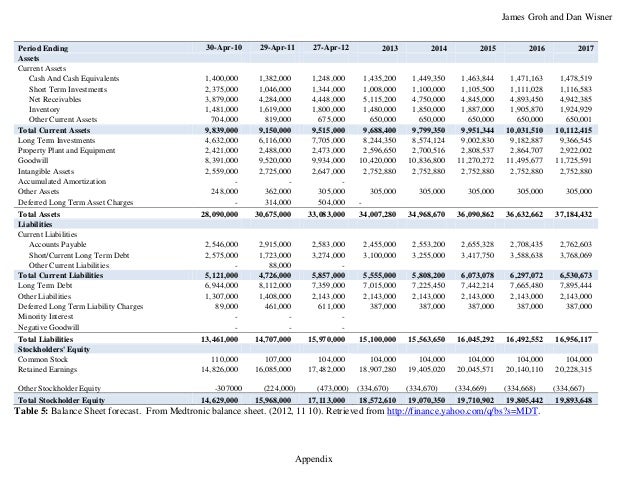Click the 'Total Current Liabilities' row label
The height and width of the screenshot is (493, 638).
click(60, 275)
